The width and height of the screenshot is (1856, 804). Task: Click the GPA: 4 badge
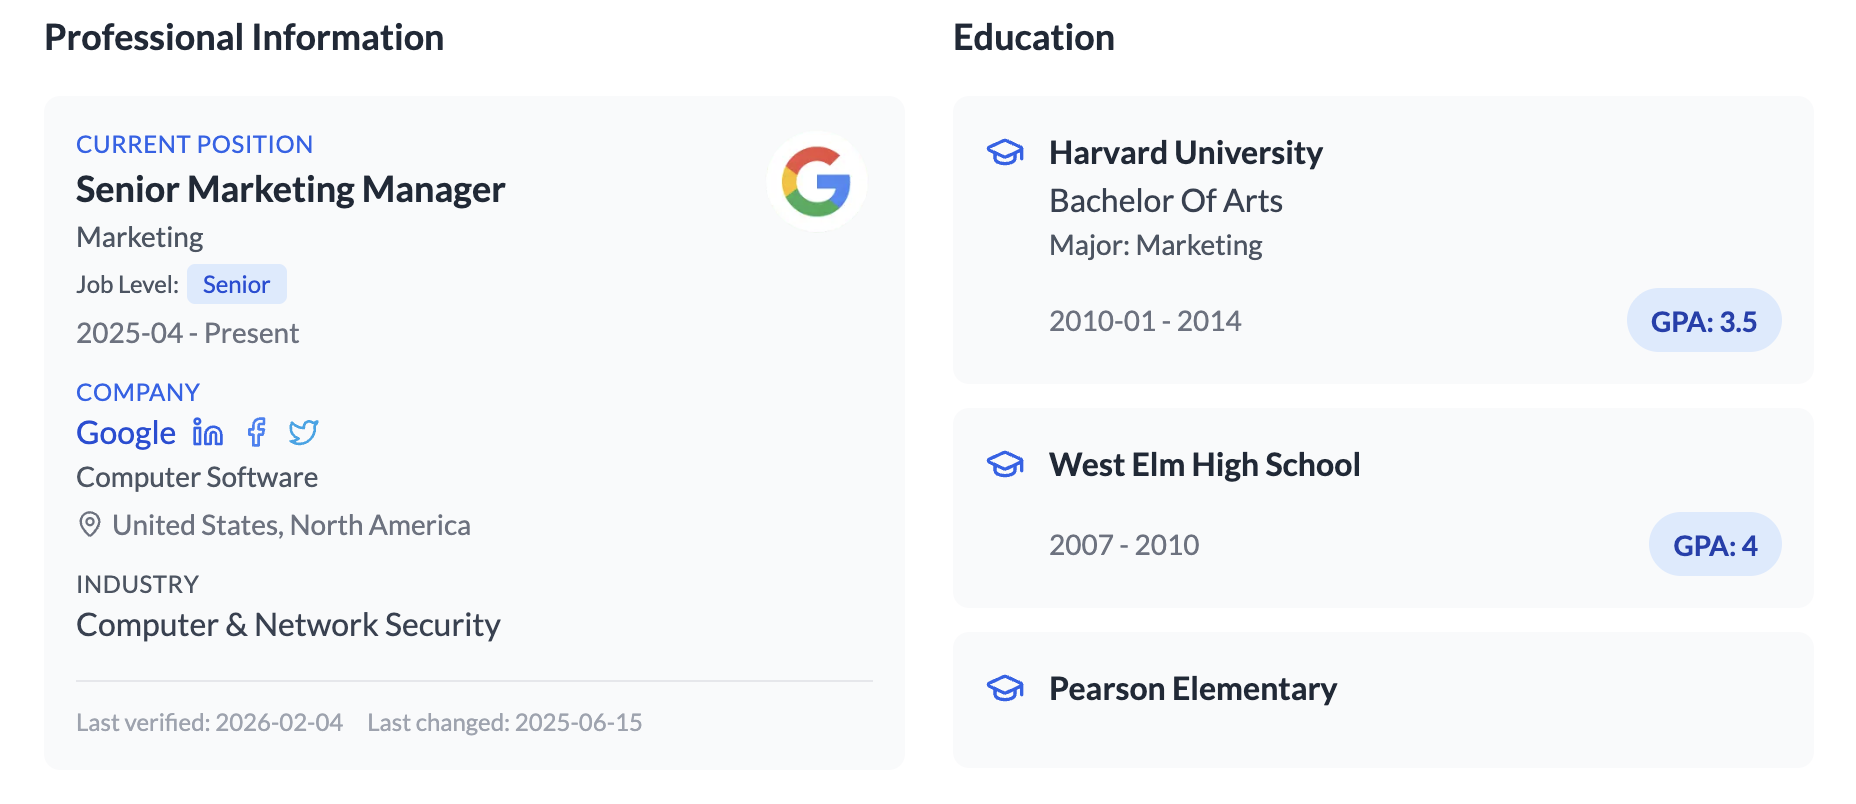click(1714, 545)
